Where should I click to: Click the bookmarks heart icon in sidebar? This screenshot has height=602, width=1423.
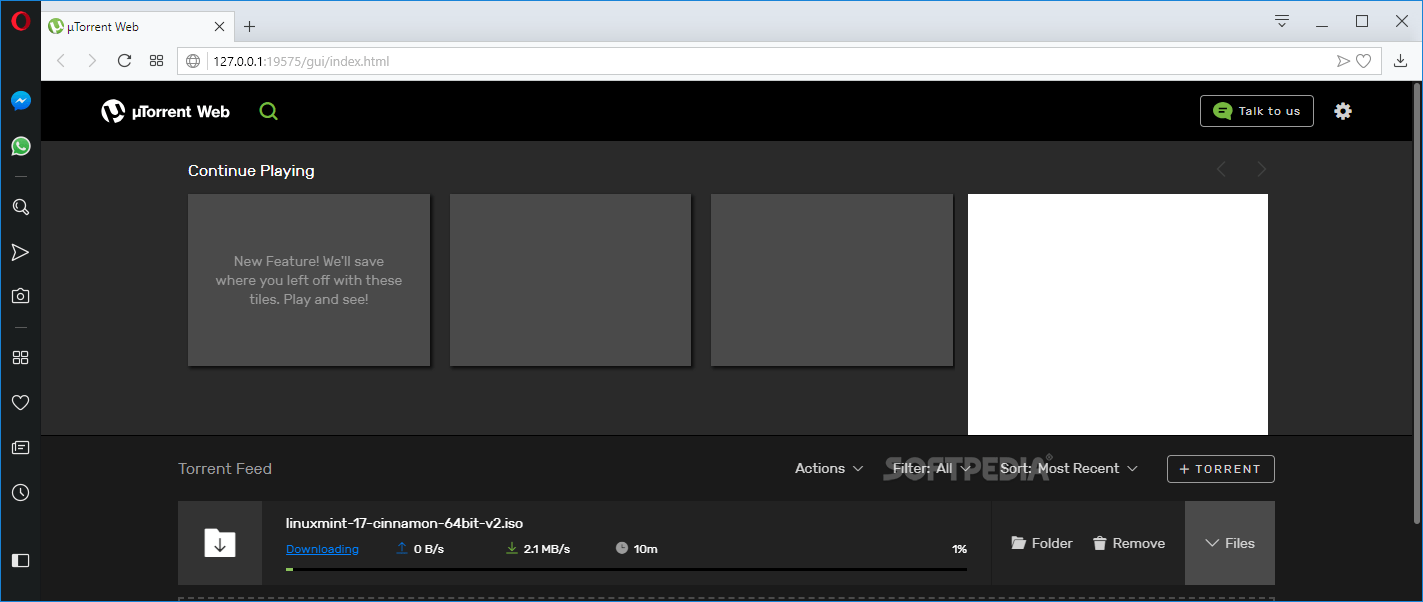tap(20, 402)
